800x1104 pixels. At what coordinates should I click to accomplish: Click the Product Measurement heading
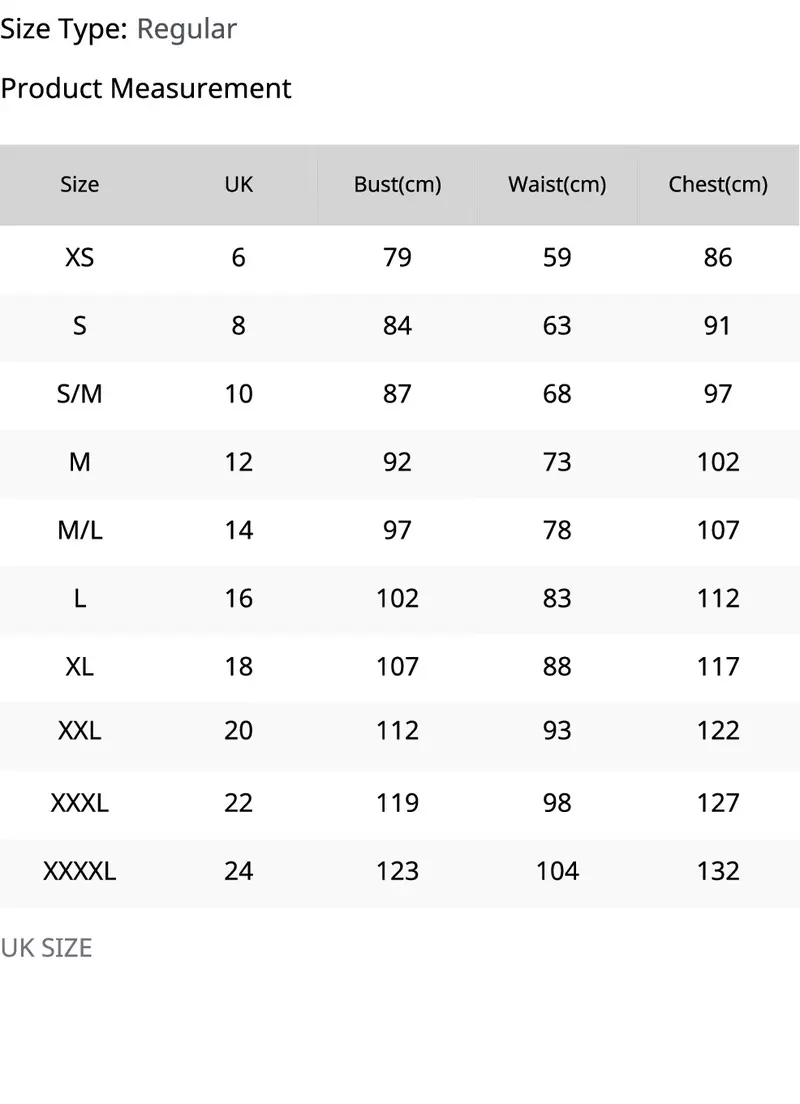point(146,89)
